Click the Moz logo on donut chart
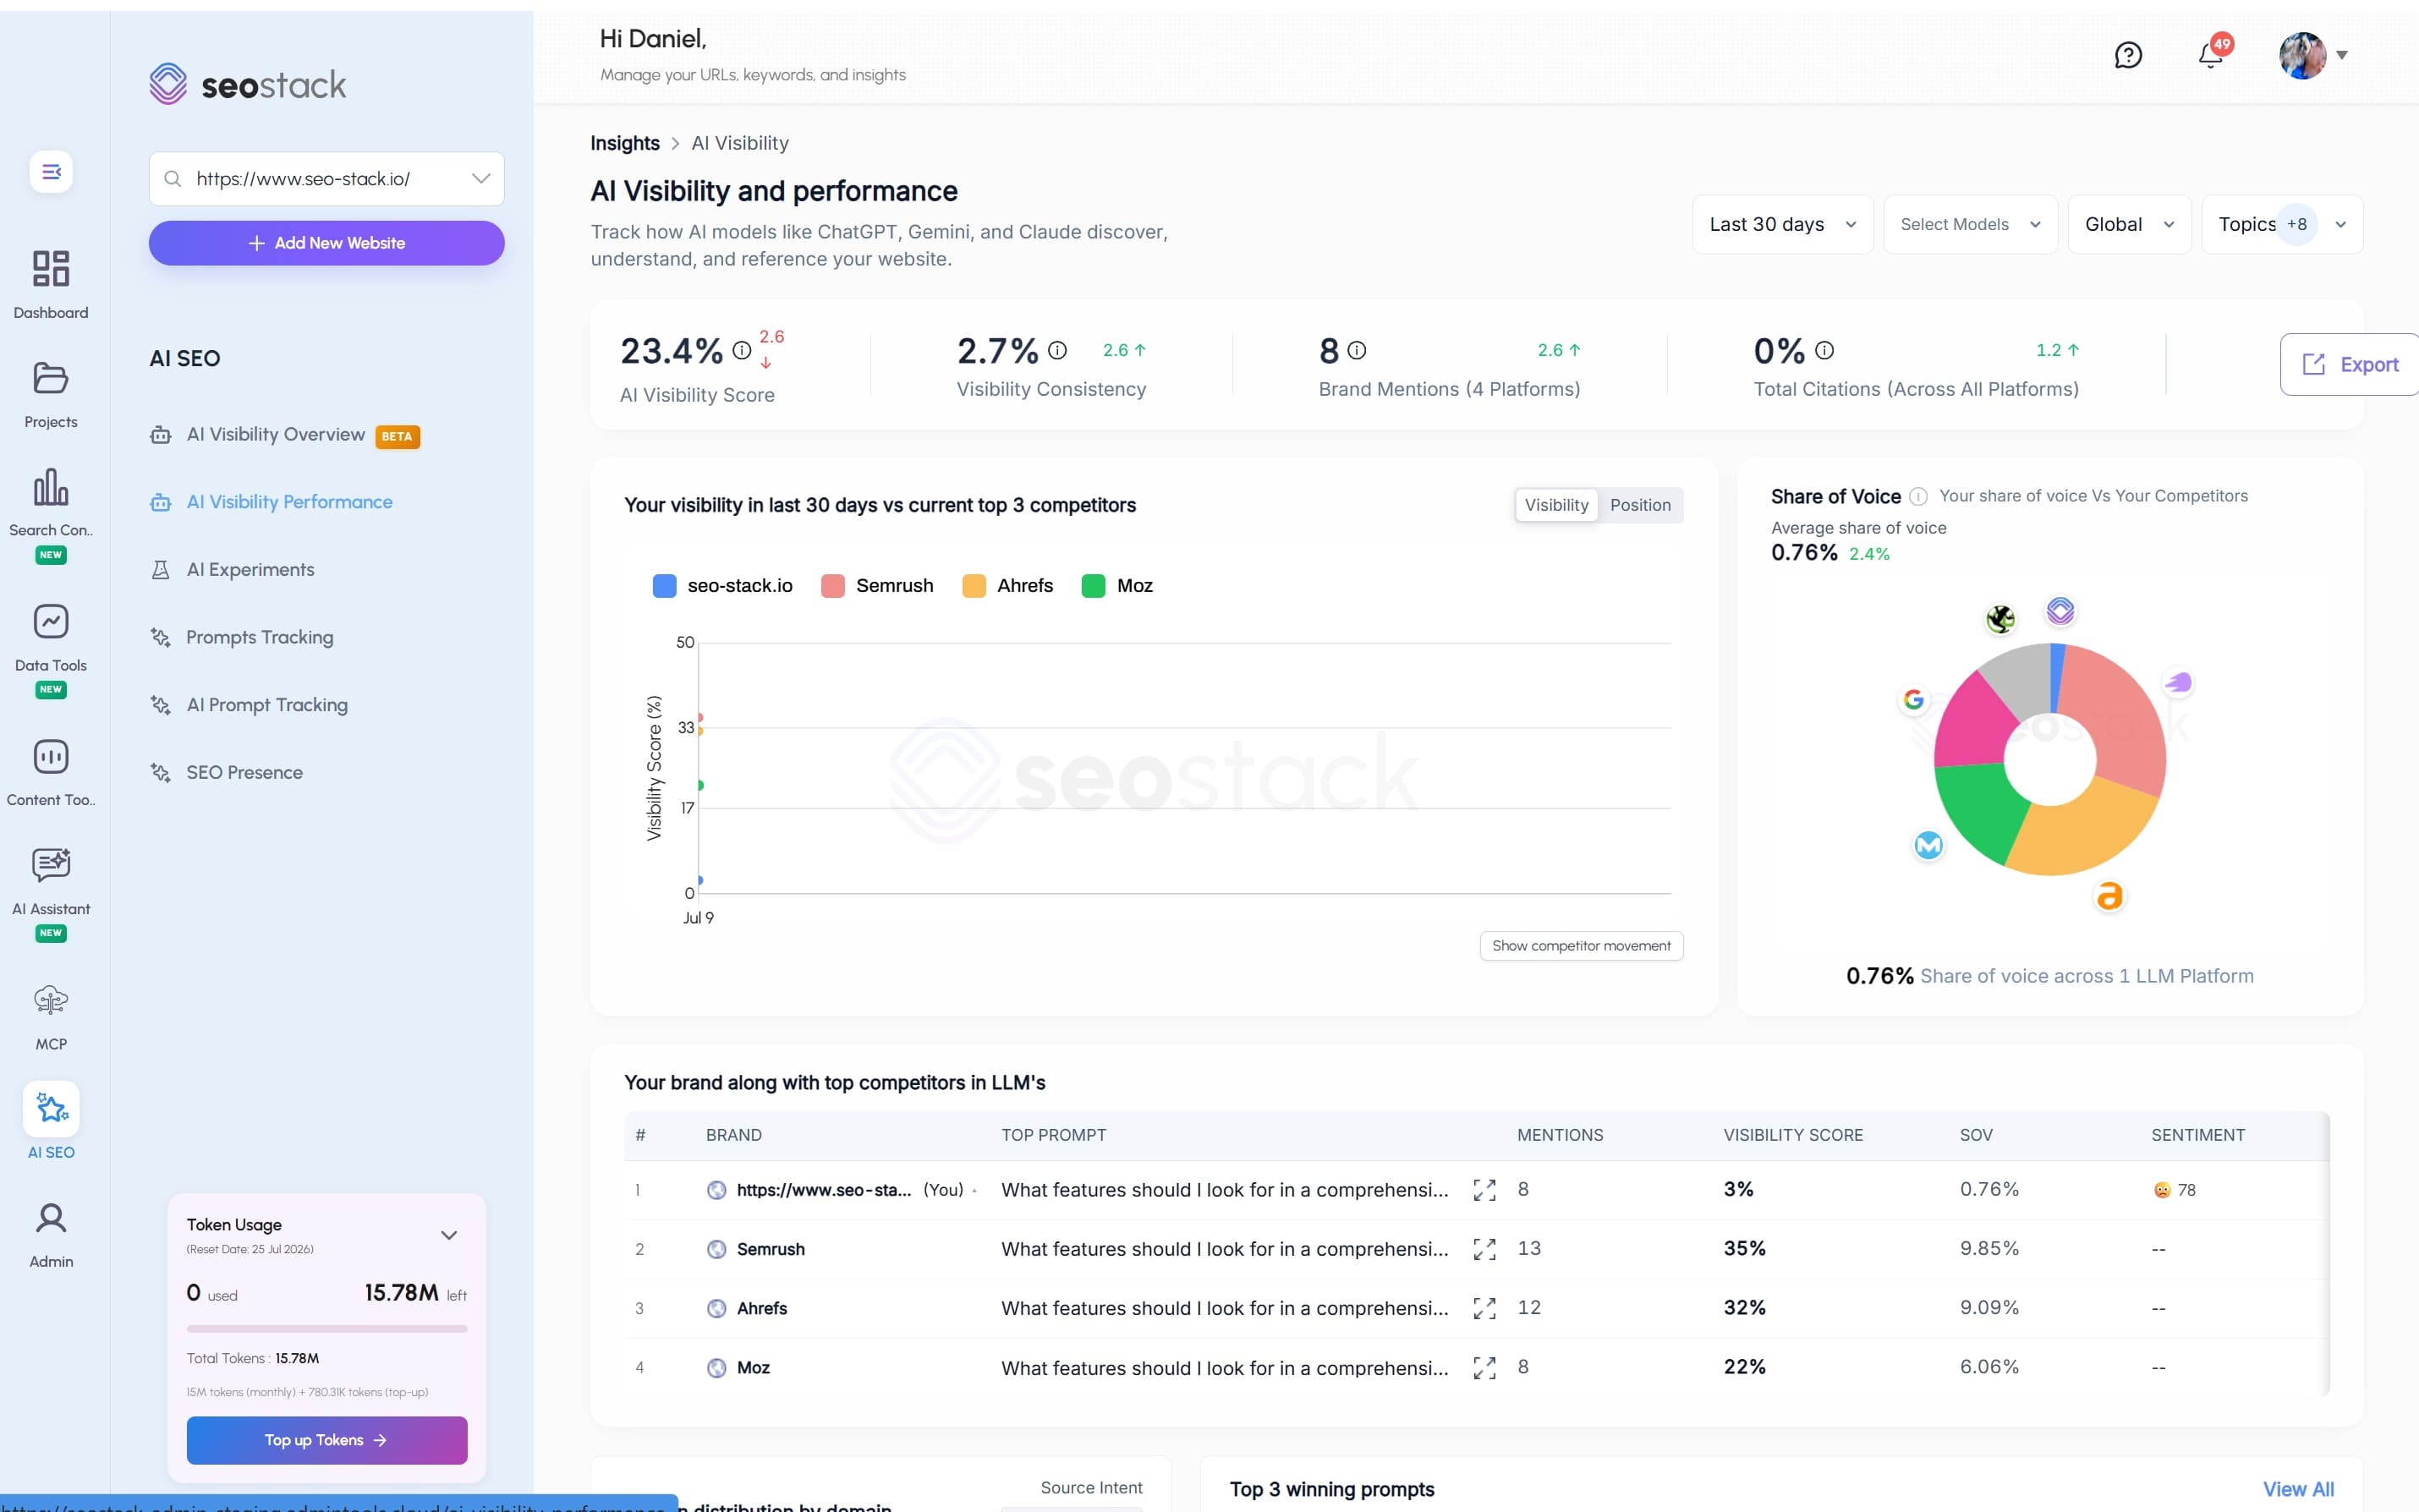2419x1512 pixels. [x=1928, y=846]
